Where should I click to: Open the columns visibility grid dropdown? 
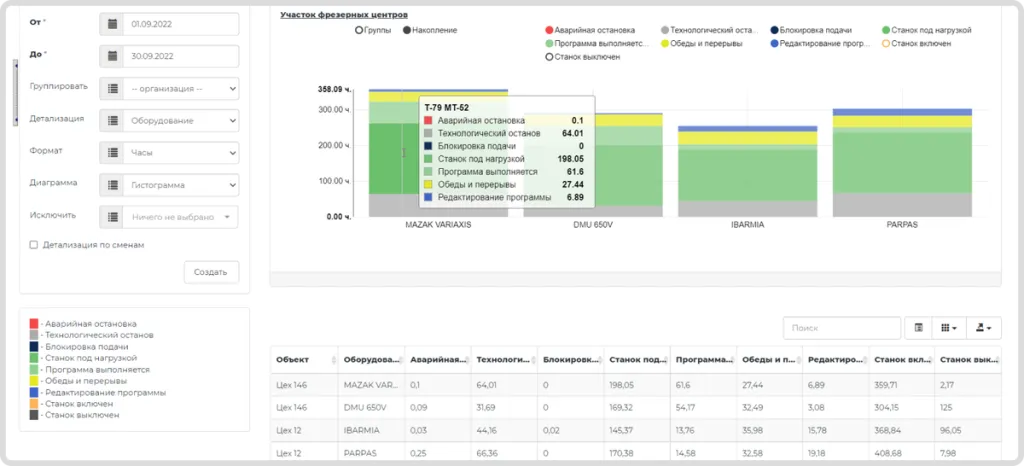point(949,328)
